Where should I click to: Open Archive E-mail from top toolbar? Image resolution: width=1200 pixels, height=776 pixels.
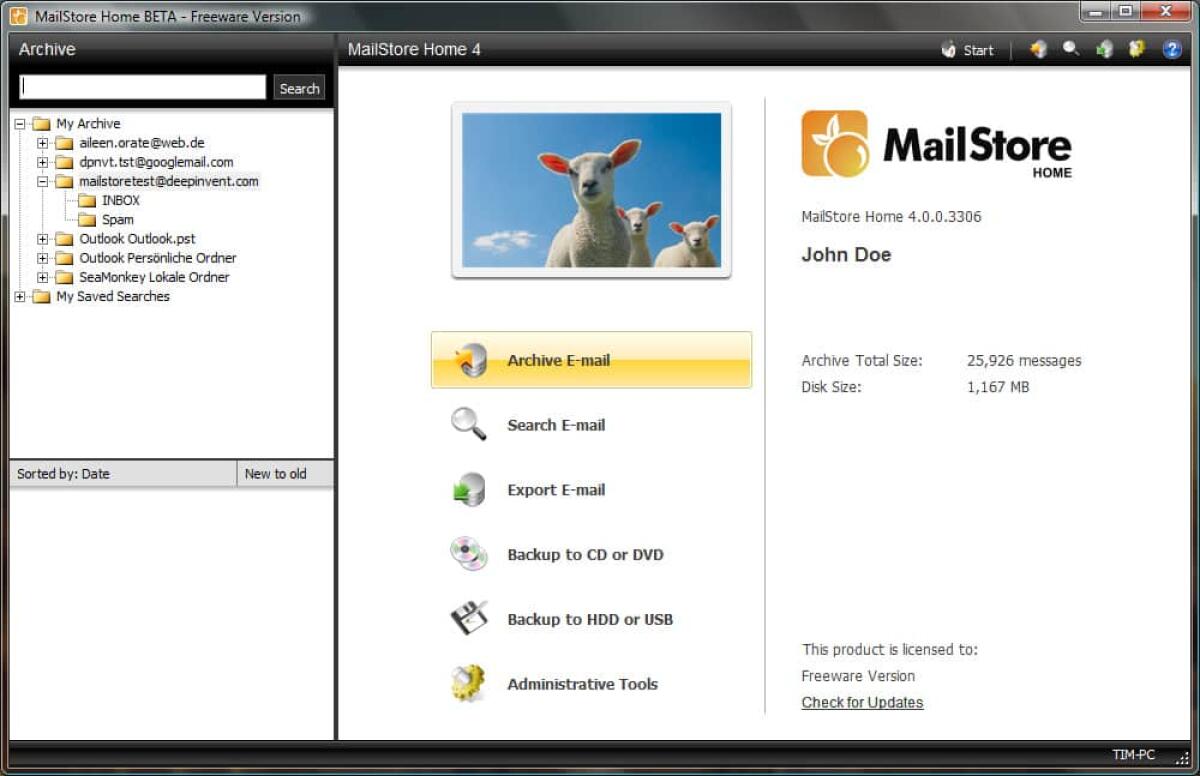click(1038, 49)
